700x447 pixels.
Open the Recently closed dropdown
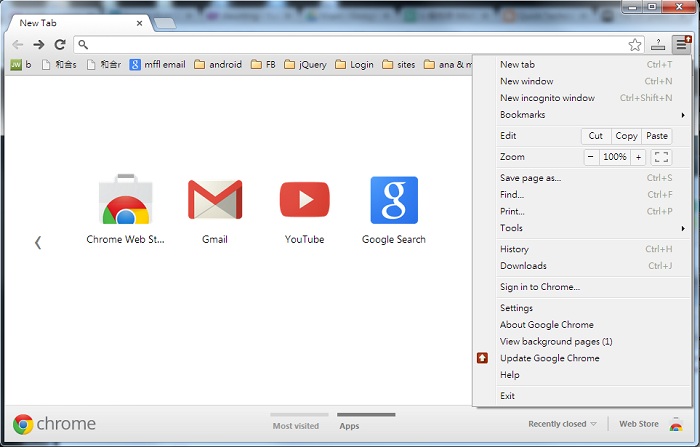[x=562, y=424]
